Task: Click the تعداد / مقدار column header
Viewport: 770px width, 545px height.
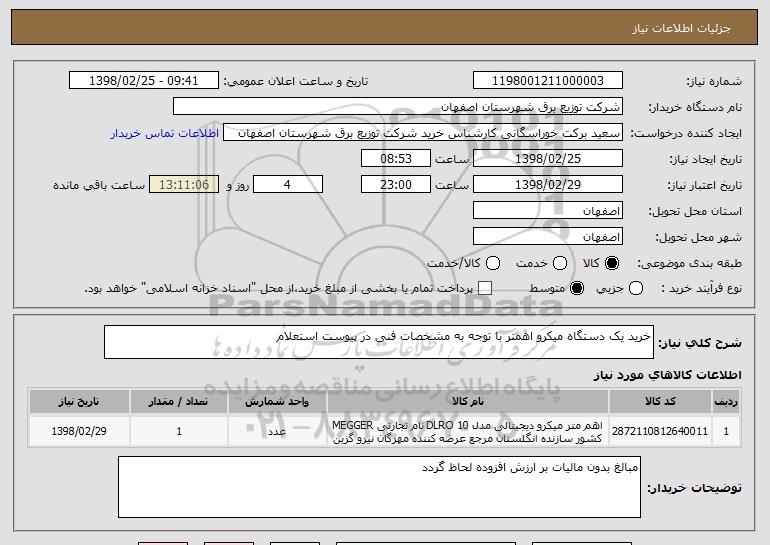Action: pos(178,402)
